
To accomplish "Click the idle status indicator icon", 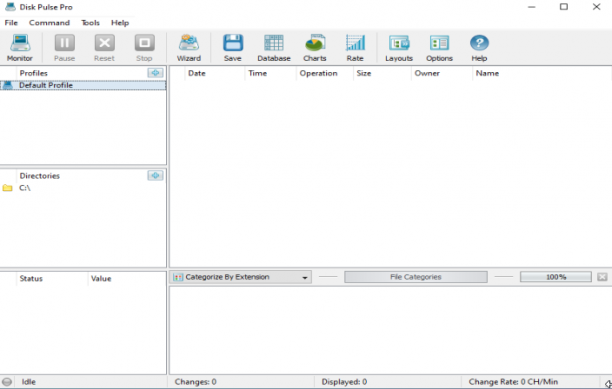I will [7, 382].
